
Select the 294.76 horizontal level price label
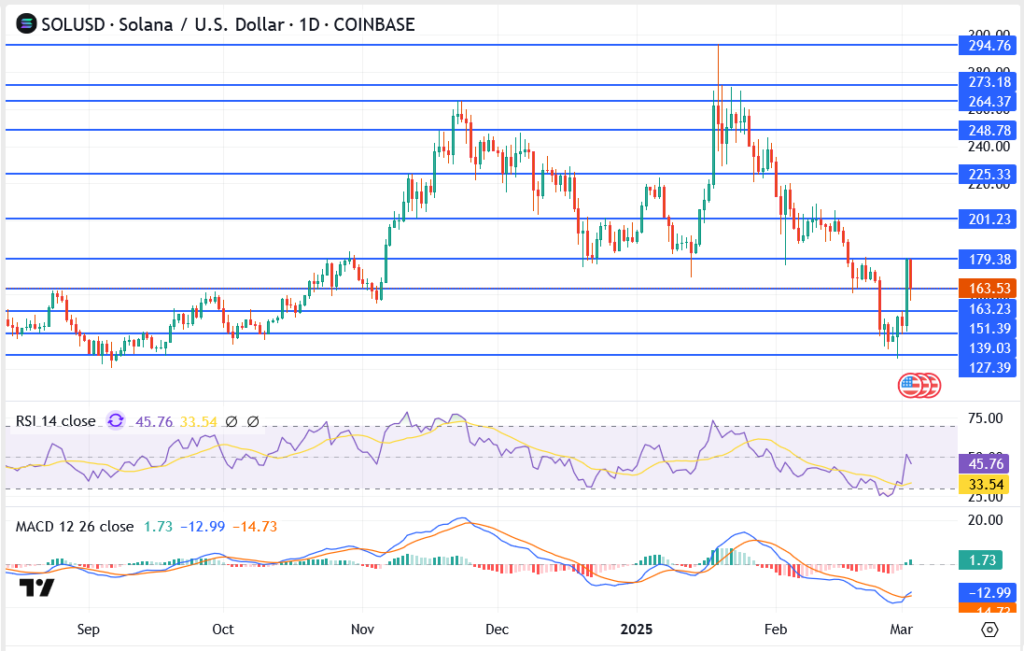click(x=985, y=45)
